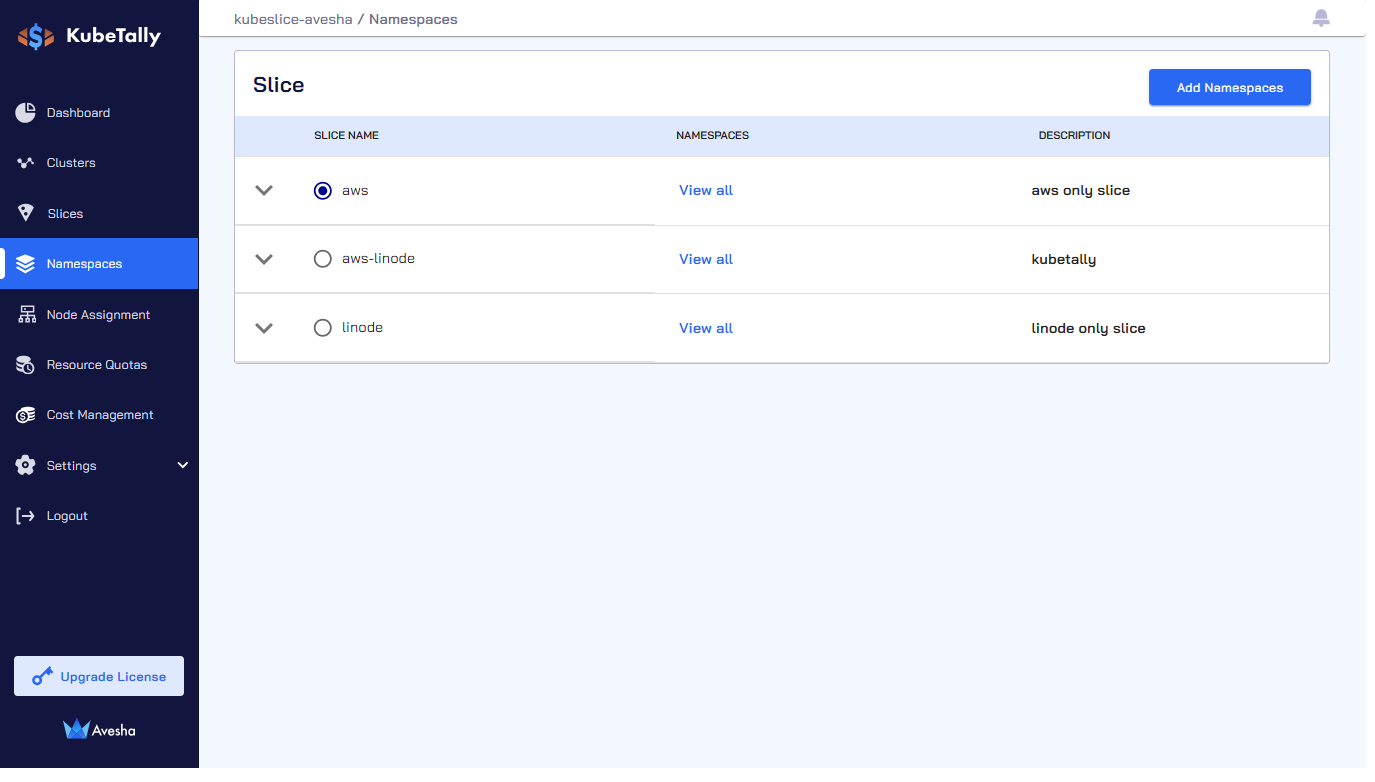The width and height of the screenshot is (1375, 782).
Task: Click the Avesha crown logo
Action: pyautogui.click(x=77, y=729)
